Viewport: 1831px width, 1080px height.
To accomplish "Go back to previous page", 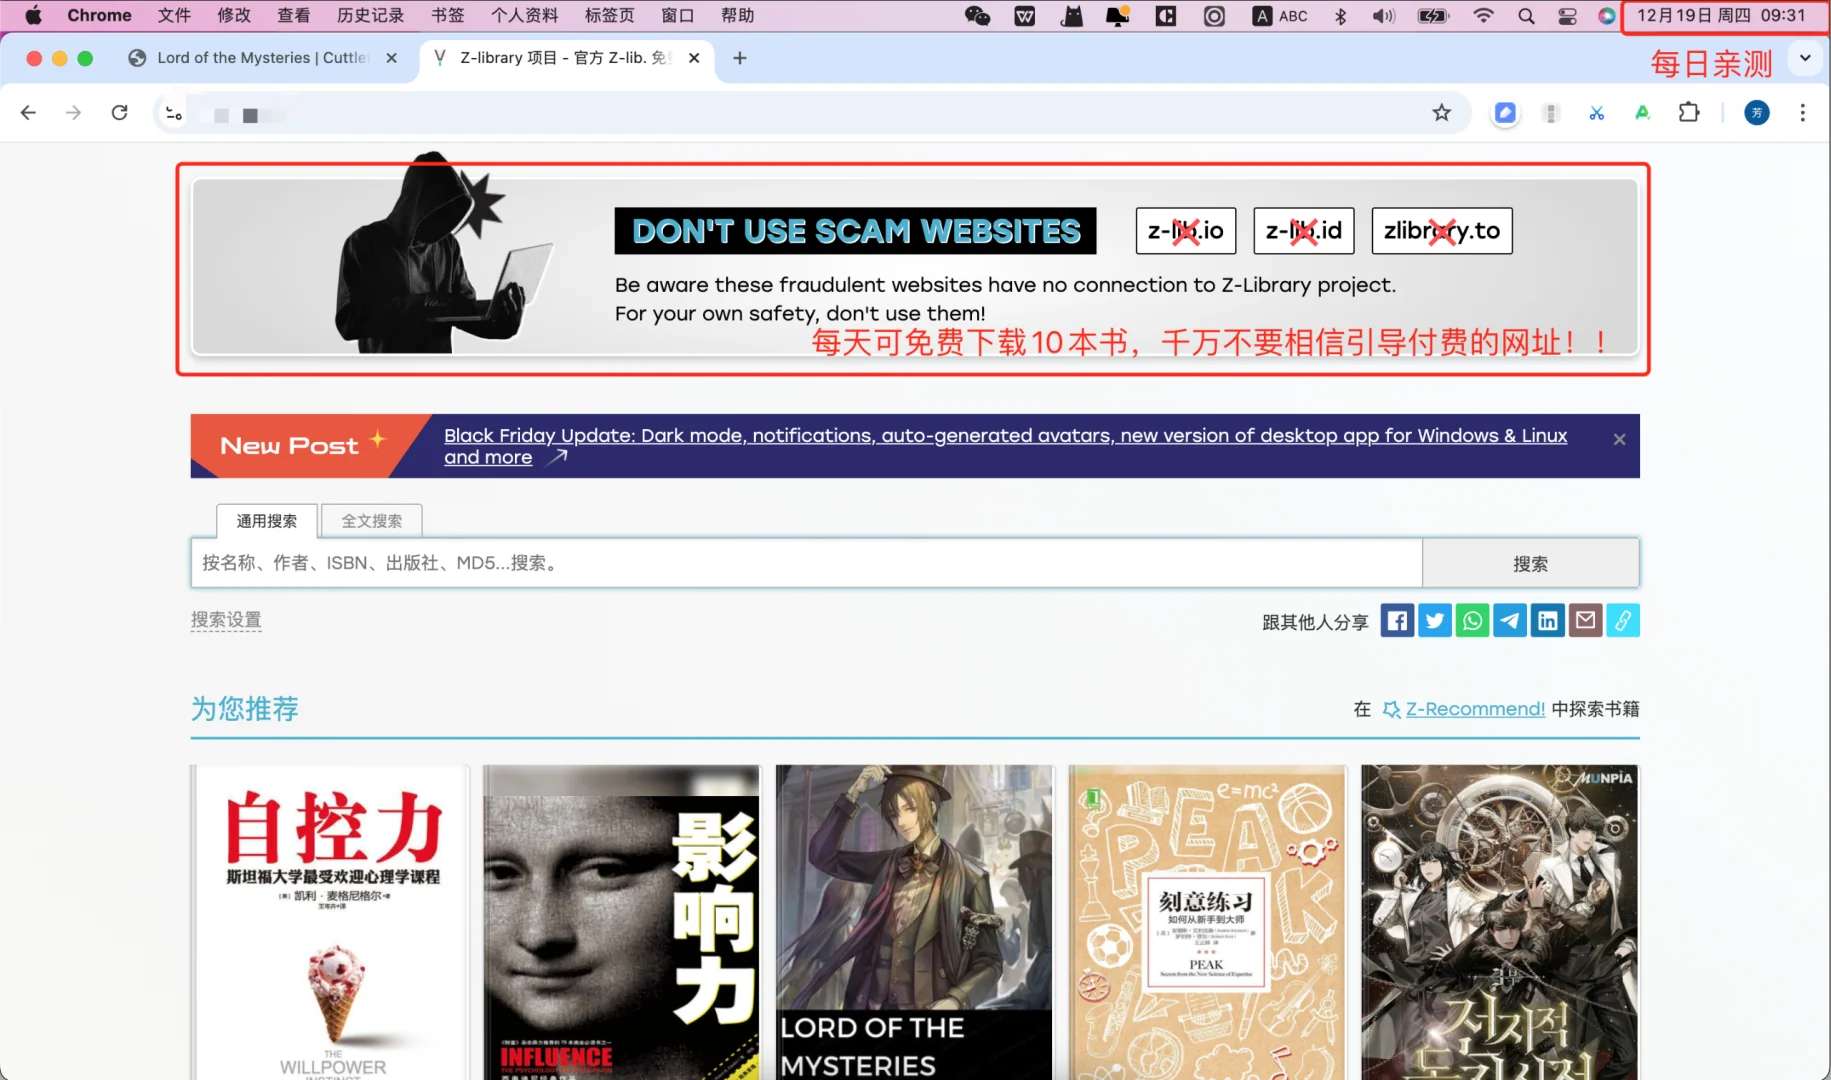I will coord(28,113).
